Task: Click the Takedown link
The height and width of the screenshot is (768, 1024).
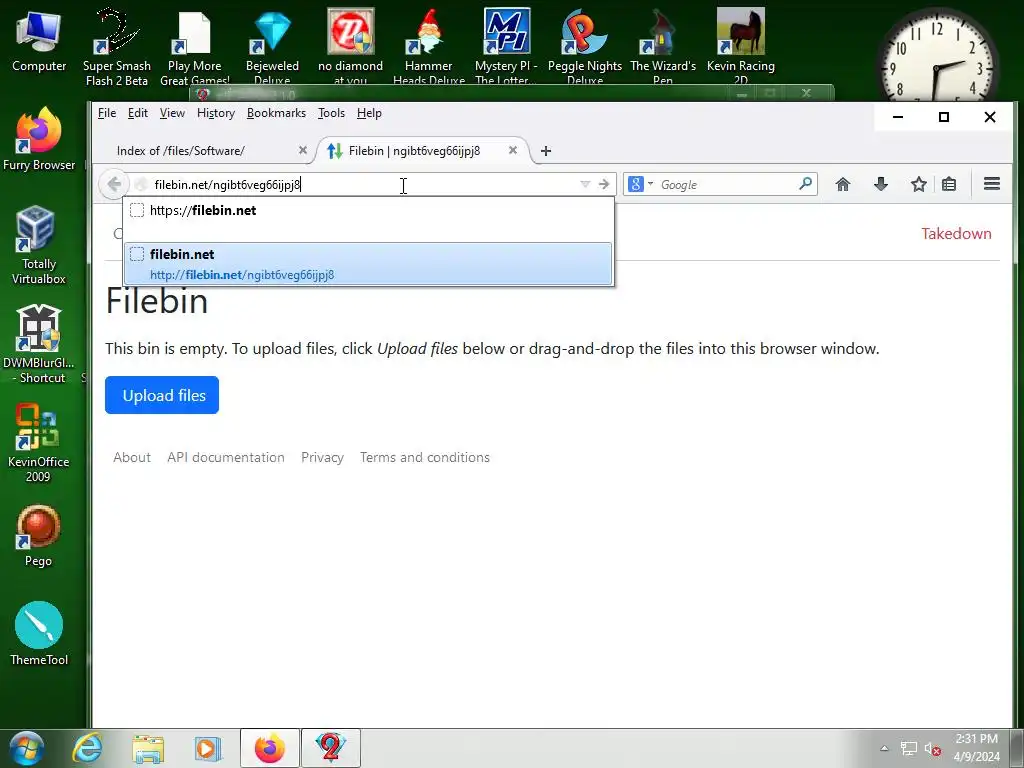Action: (x=956, y=234)
